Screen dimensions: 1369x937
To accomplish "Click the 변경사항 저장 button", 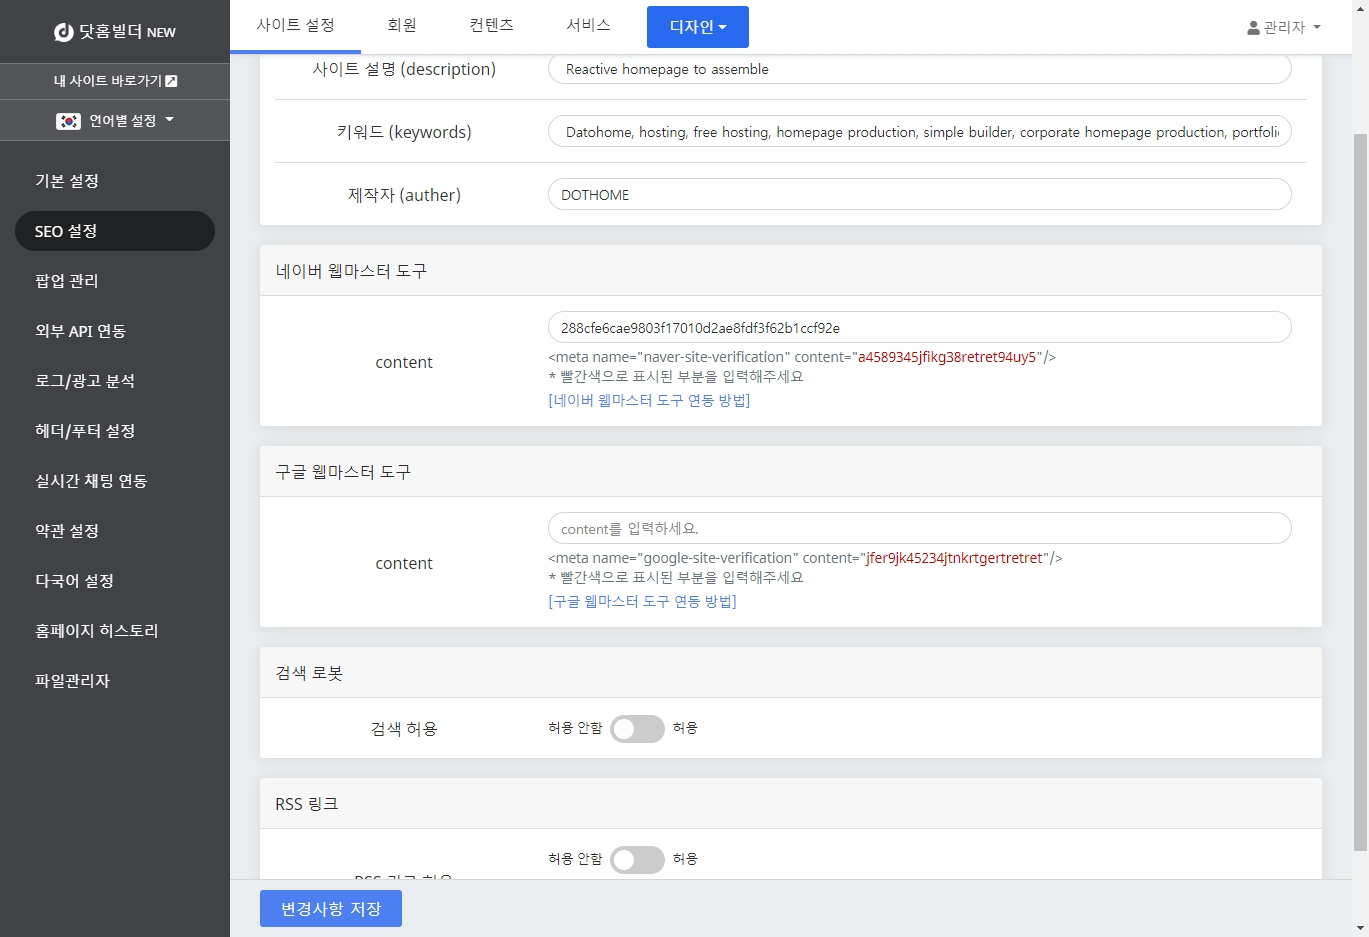I will point(331,909).
